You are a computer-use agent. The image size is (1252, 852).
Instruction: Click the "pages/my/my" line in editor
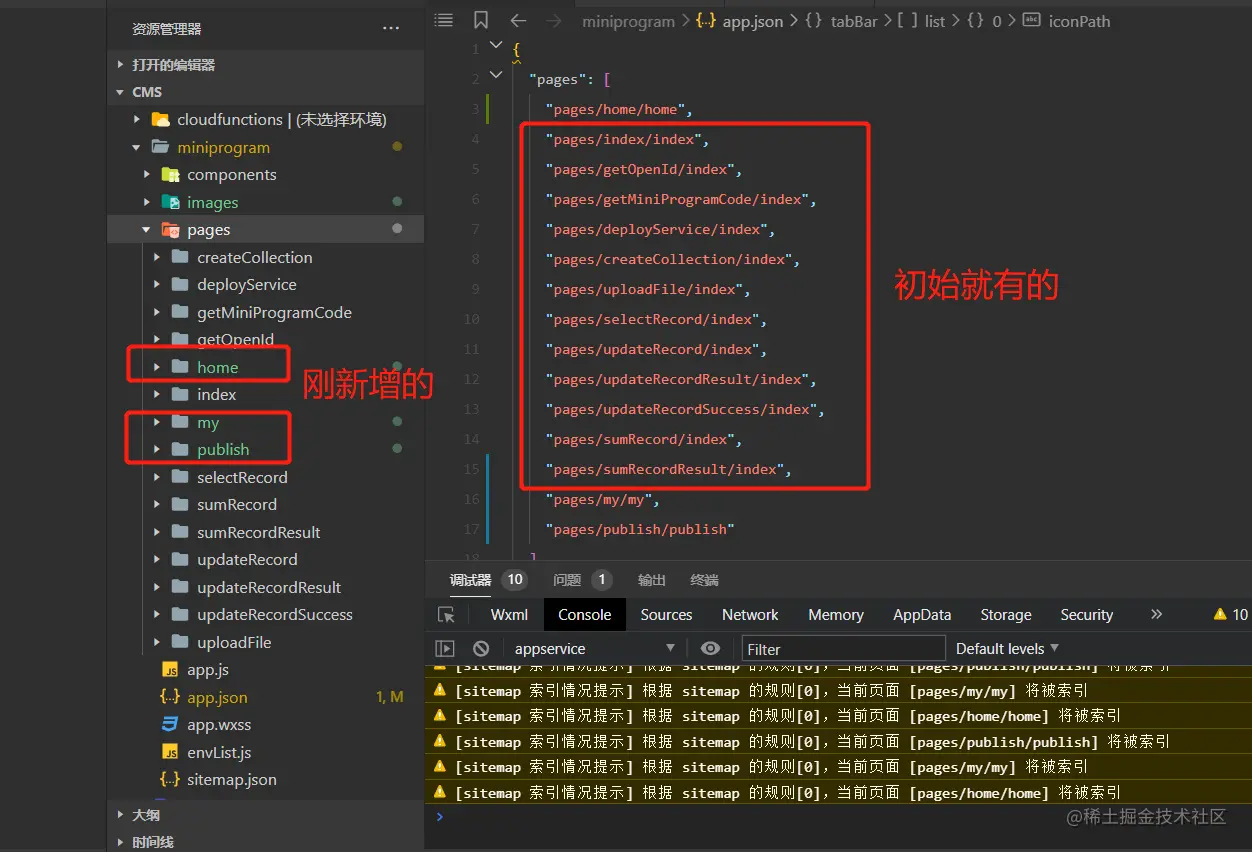(x=602, y=499)
